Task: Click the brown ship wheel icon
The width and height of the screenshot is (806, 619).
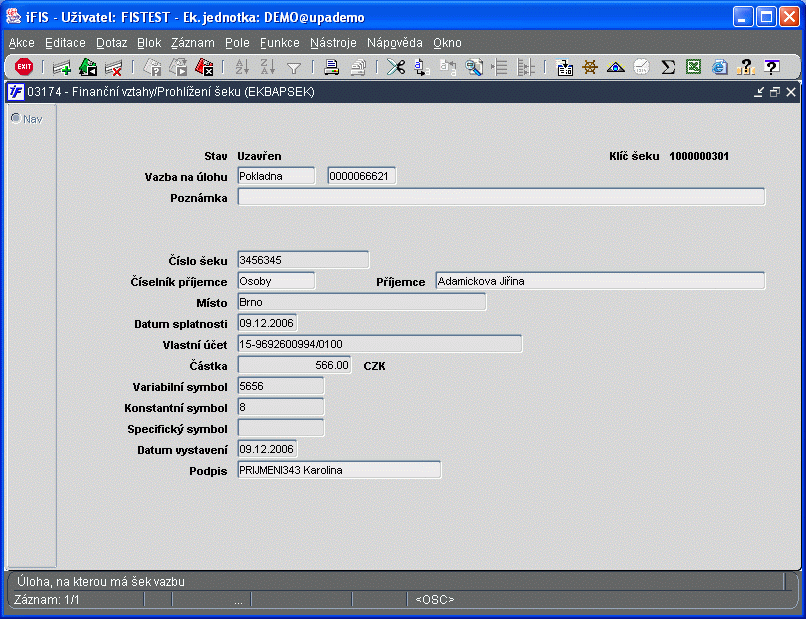Action: pos(590,67)
